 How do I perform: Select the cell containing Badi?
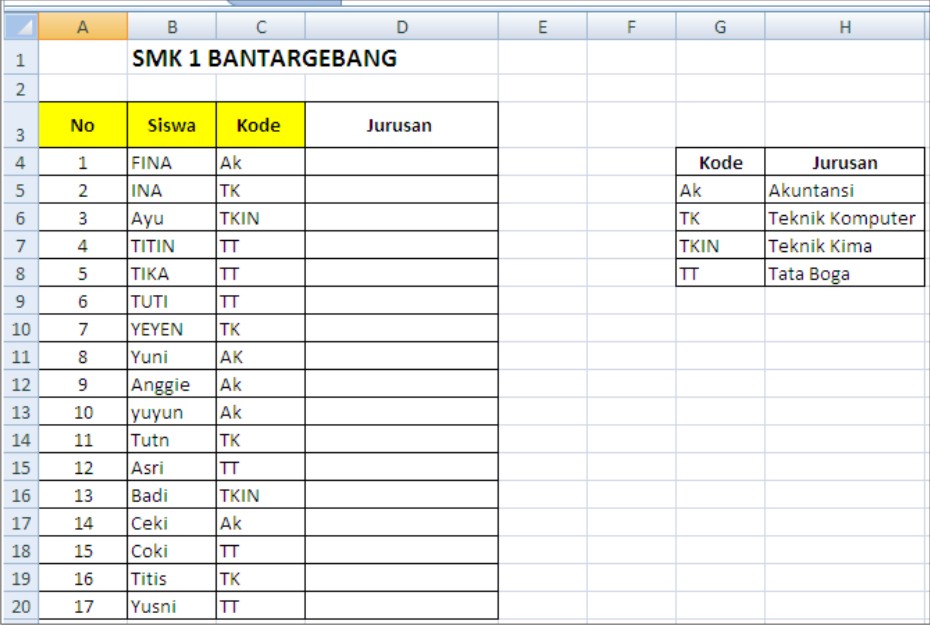[171, 495]
